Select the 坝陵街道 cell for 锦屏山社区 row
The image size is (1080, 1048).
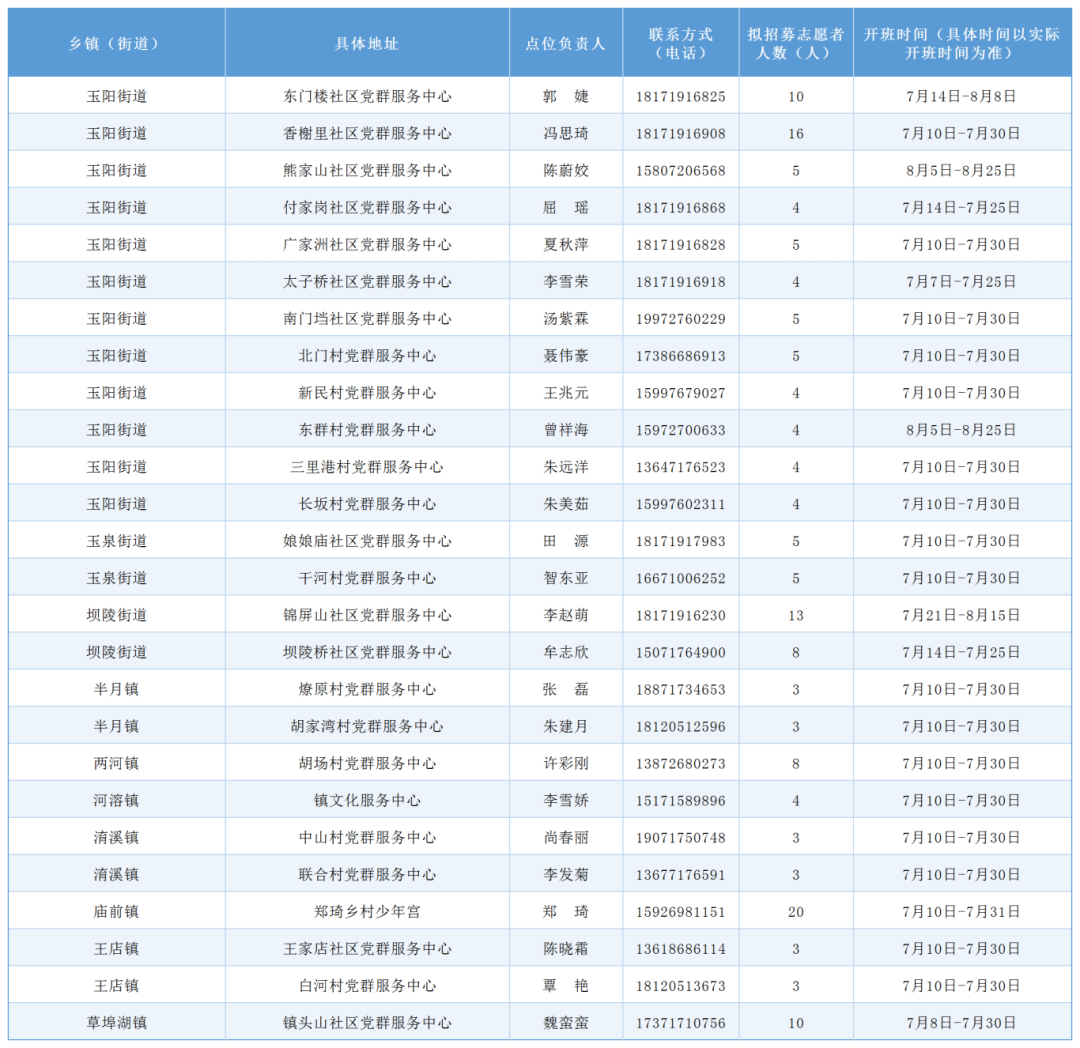pos(116,614)
